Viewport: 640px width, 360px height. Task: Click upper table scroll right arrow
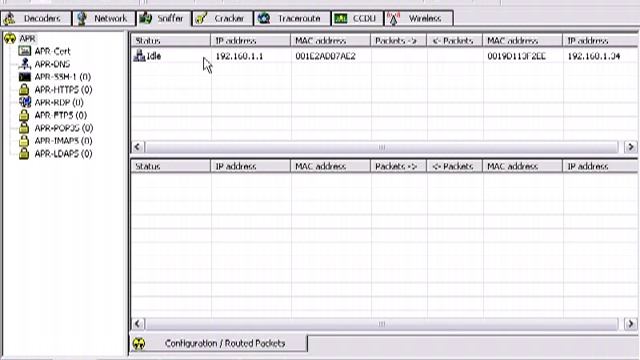click(631, 147)
